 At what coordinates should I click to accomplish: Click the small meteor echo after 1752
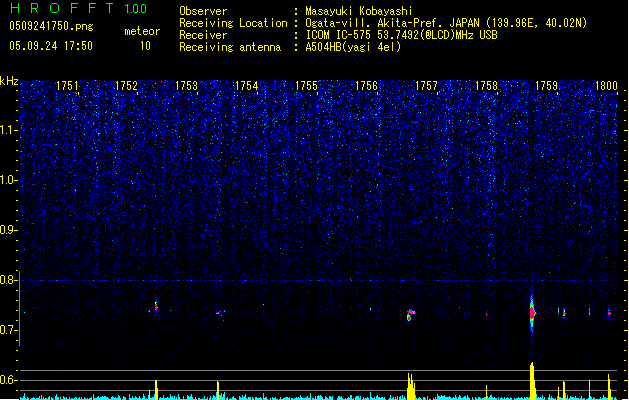click(156, 307)
